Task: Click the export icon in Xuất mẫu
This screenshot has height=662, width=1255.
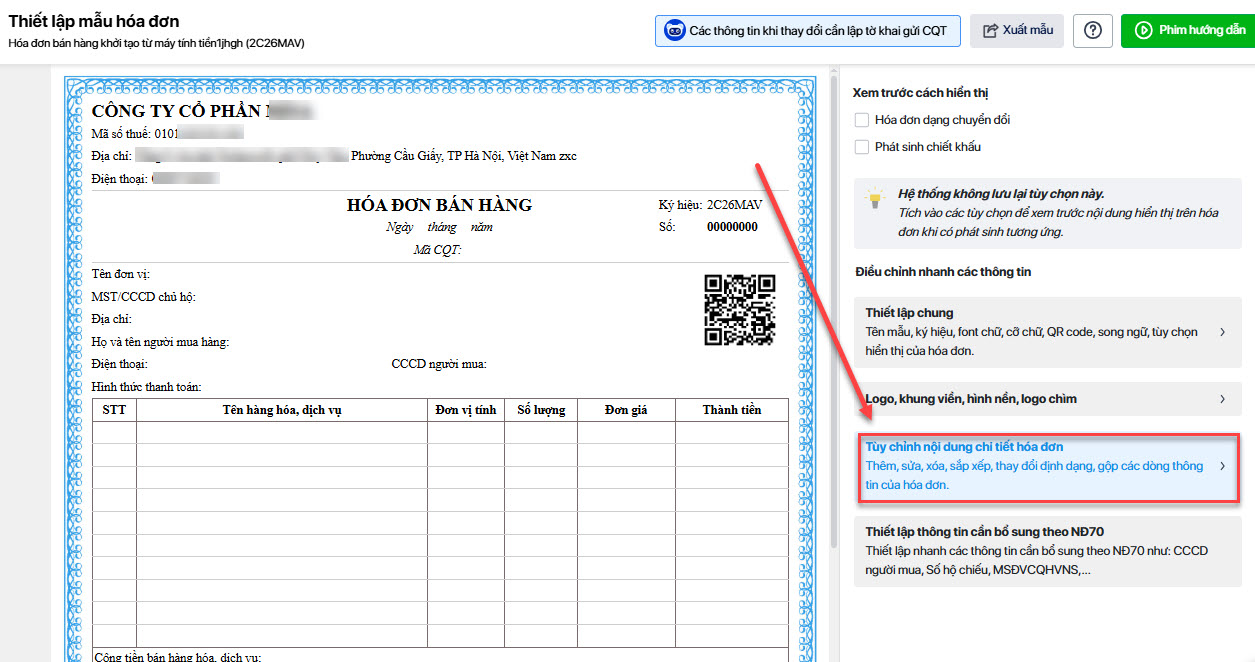Action: click(991, 31)
